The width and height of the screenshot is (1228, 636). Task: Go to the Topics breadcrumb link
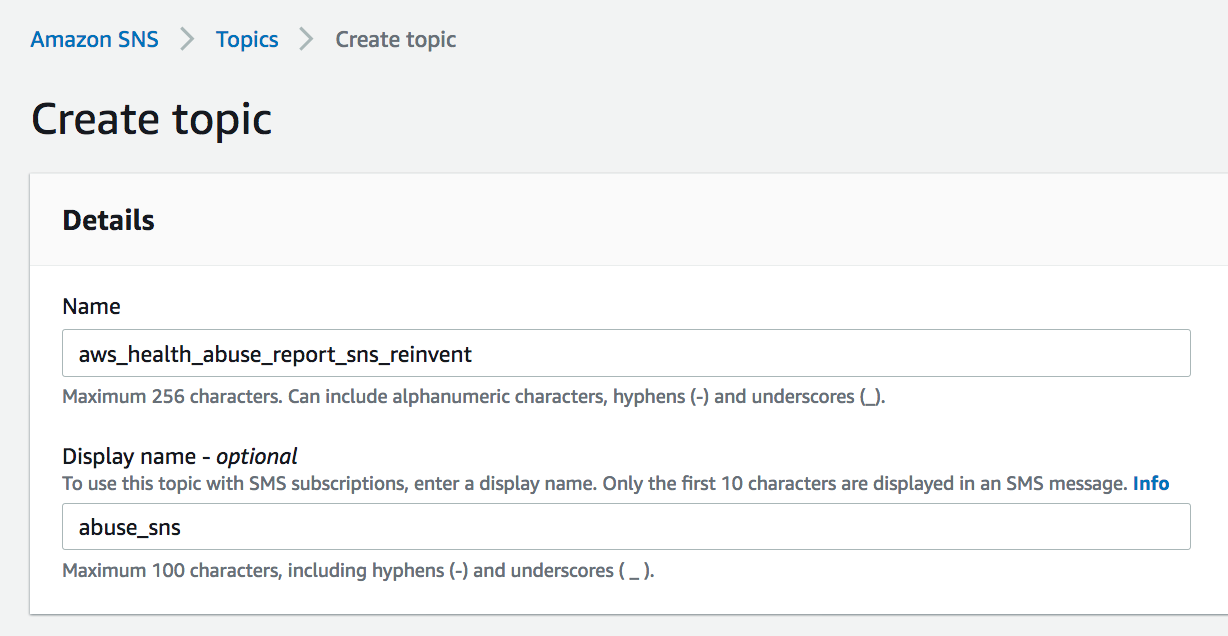pos(247,40)
